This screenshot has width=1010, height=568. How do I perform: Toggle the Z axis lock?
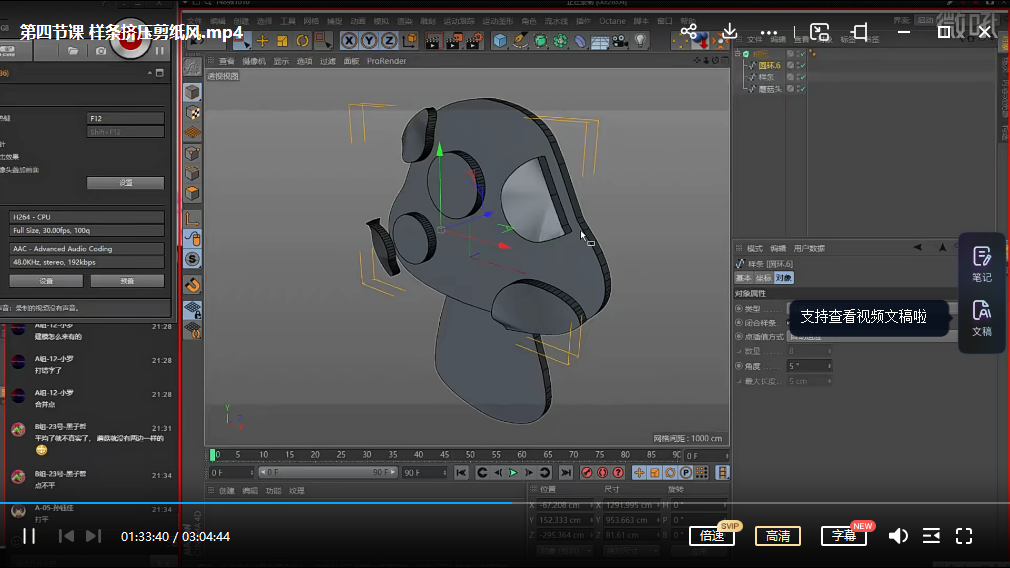point(388,41)
